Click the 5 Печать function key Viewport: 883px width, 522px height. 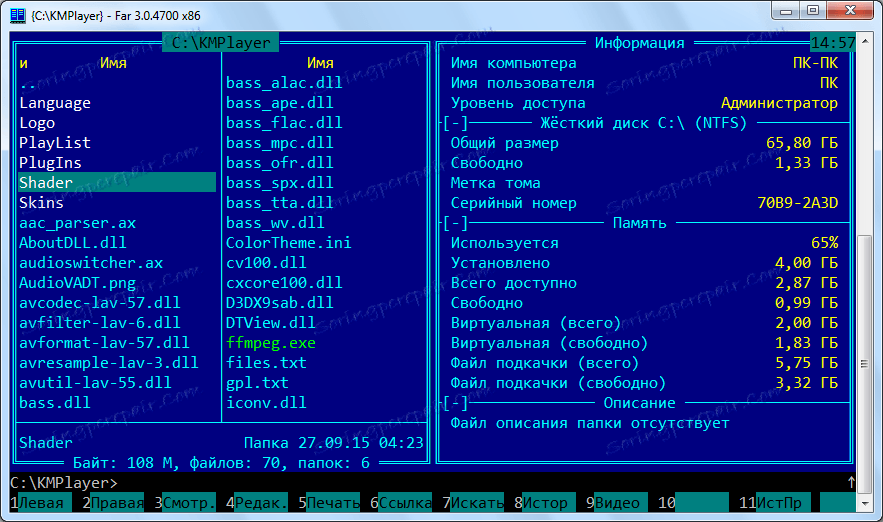[329, 502]
